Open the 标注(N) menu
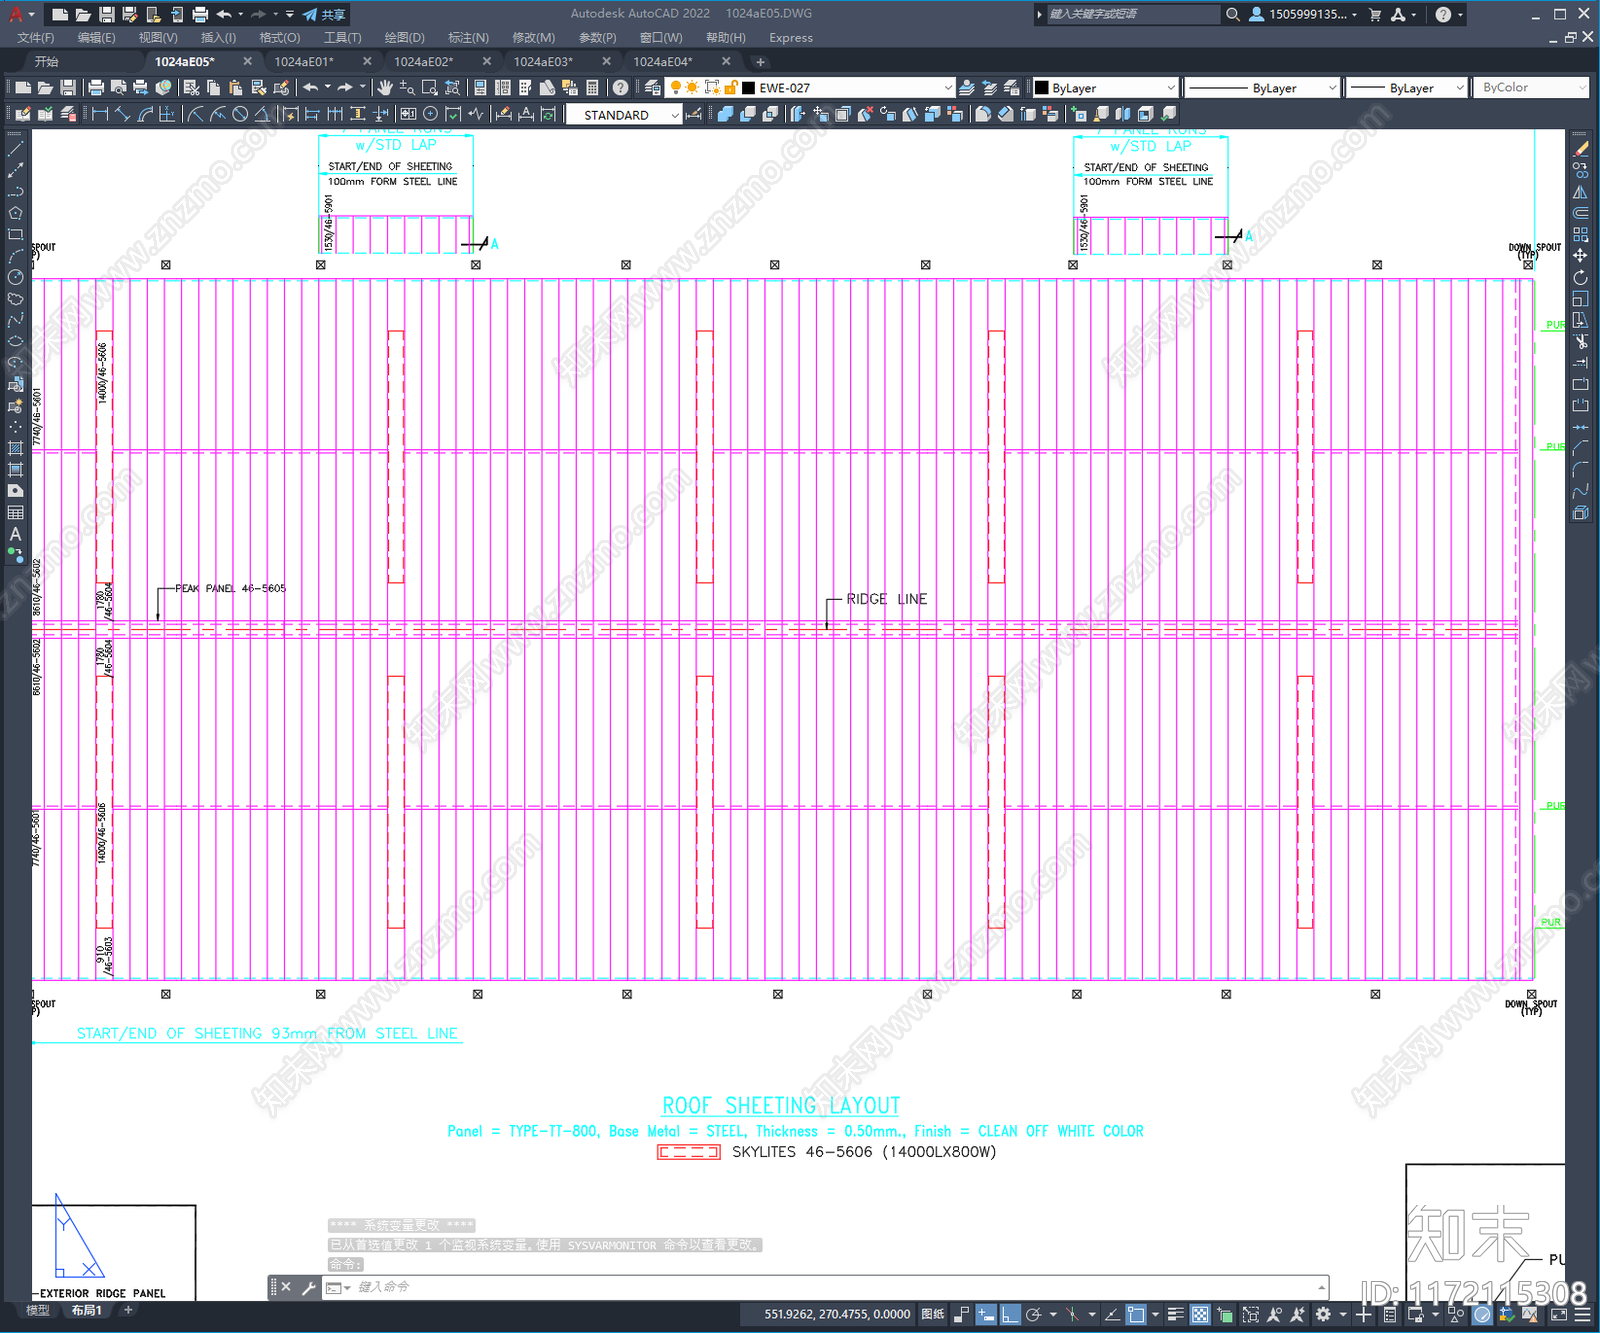1600x1333 pixels. click(468, 37)
